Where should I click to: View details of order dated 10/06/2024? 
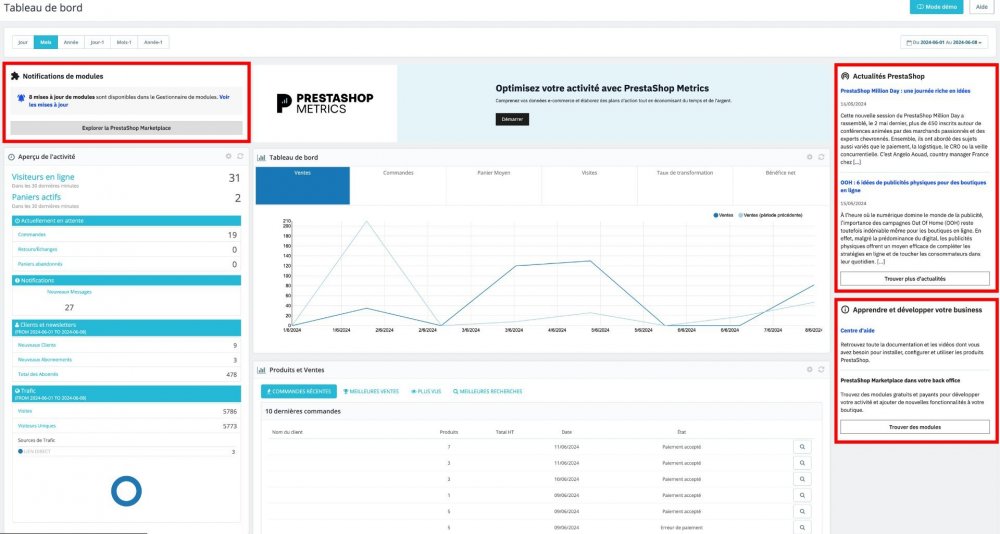pos(802,478)
